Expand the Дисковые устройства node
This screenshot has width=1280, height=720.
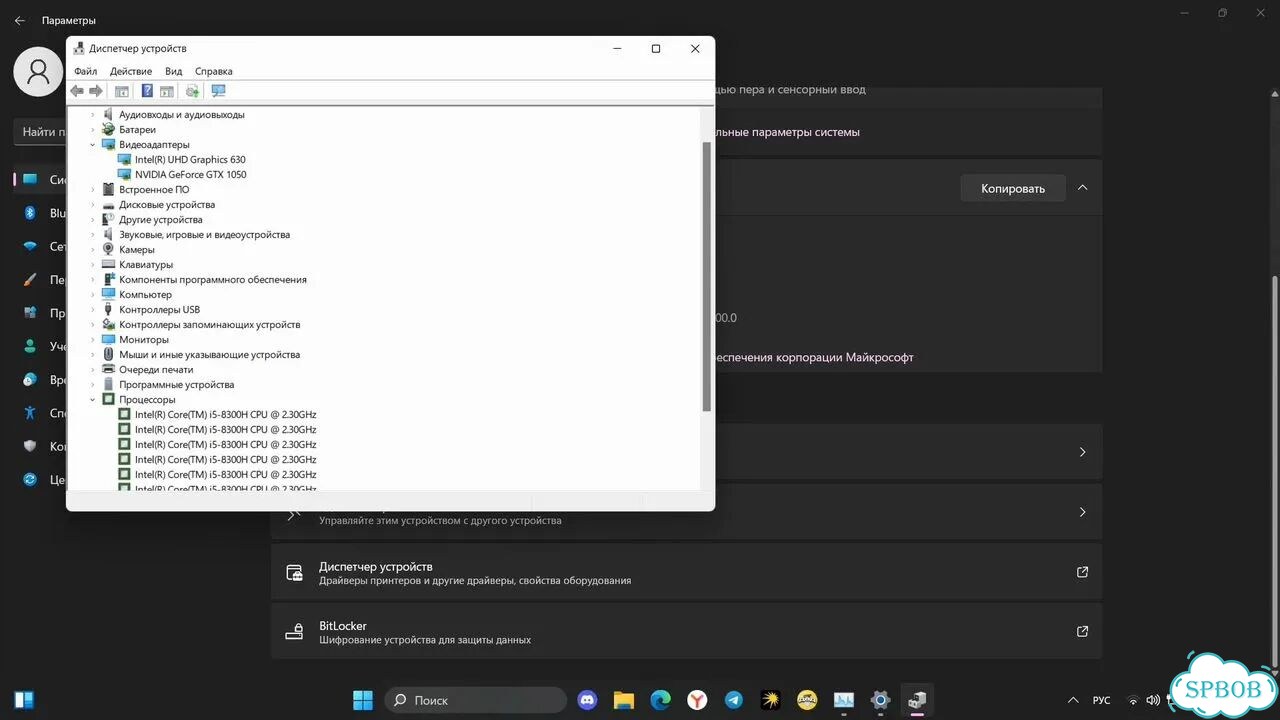tap(93, 204)
